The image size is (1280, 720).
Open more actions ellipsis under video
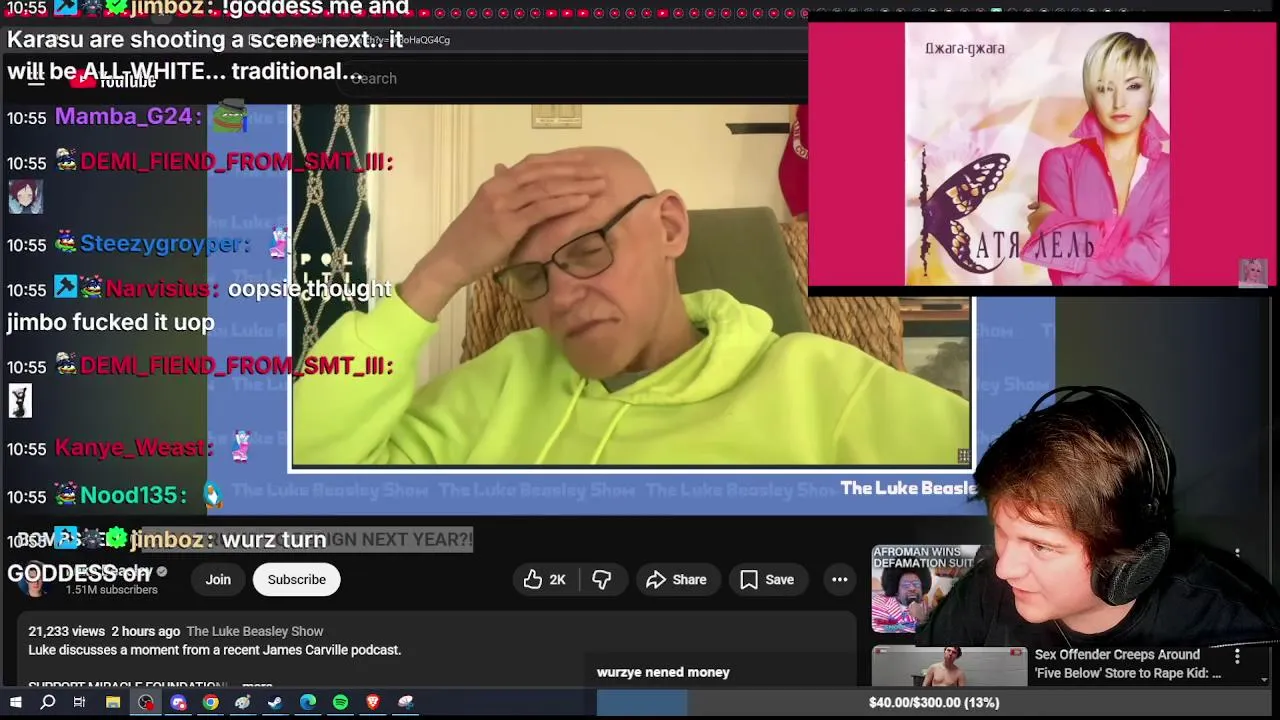(840, 580)
